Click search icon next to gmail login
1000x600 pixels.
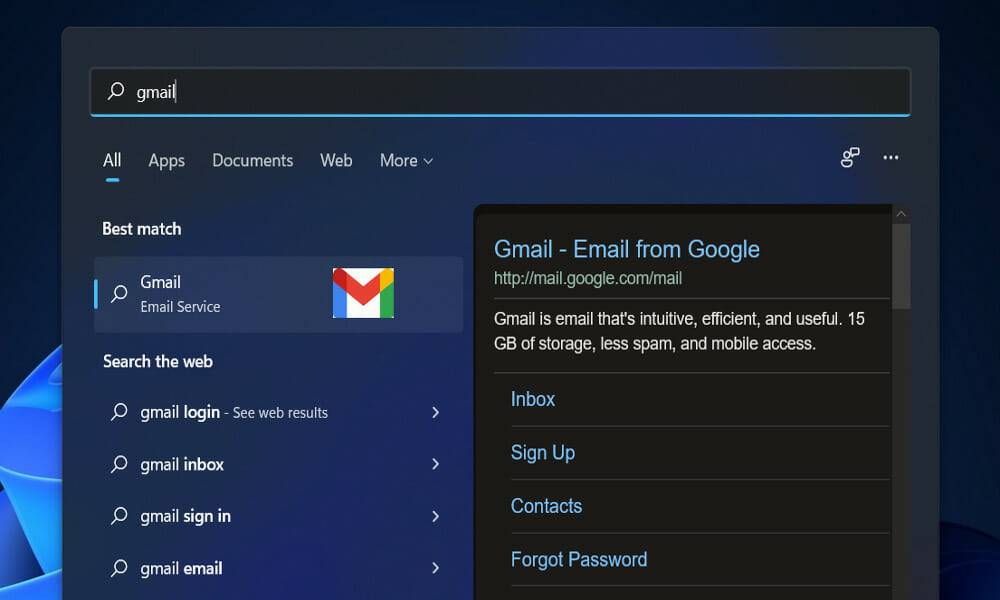[x=119, y=412]
